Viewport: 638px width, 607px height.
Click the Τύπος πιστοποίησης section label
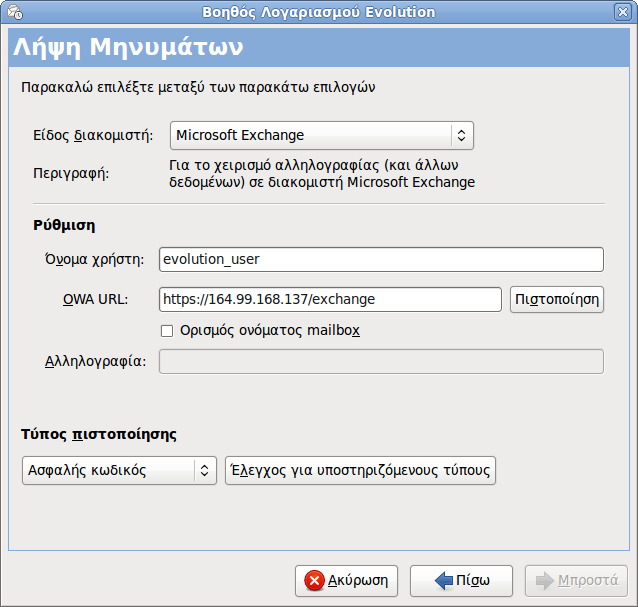[99, 435]
